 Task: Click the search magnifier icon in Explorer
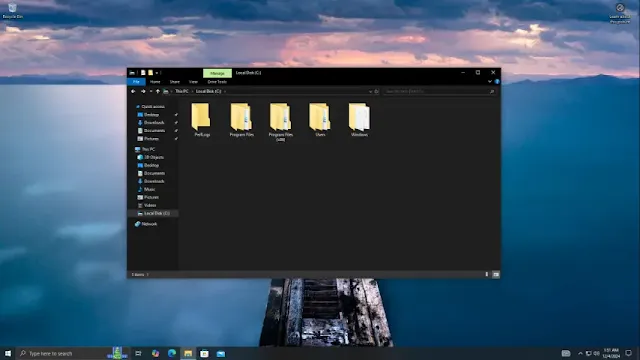point(492,91)
